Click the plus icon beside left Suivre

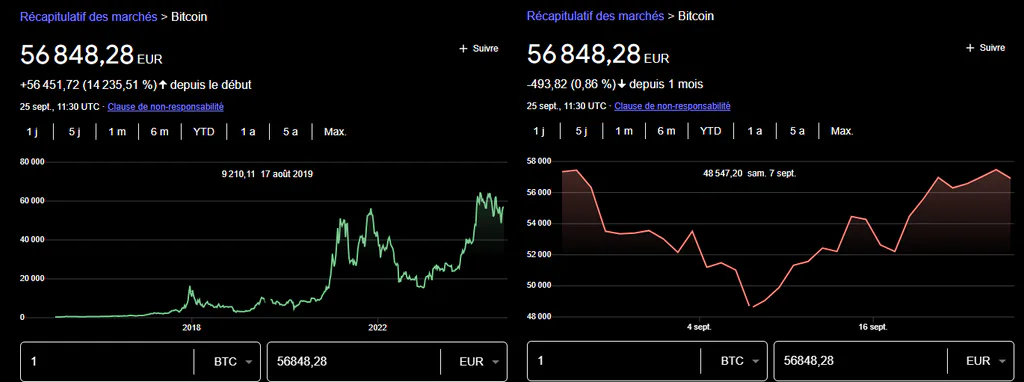[x=463, y=48]
